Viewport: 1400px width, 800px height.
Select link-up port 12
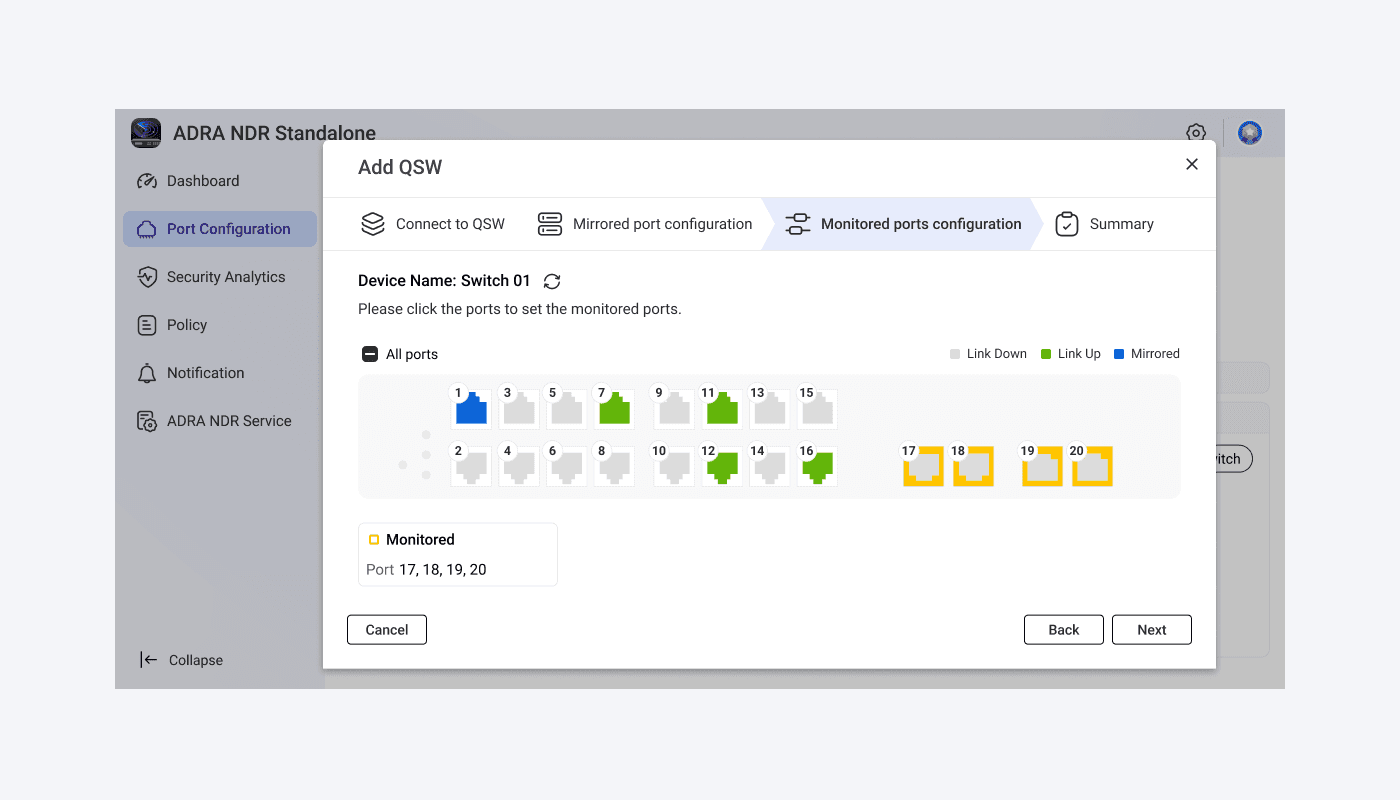pos(722,467)
